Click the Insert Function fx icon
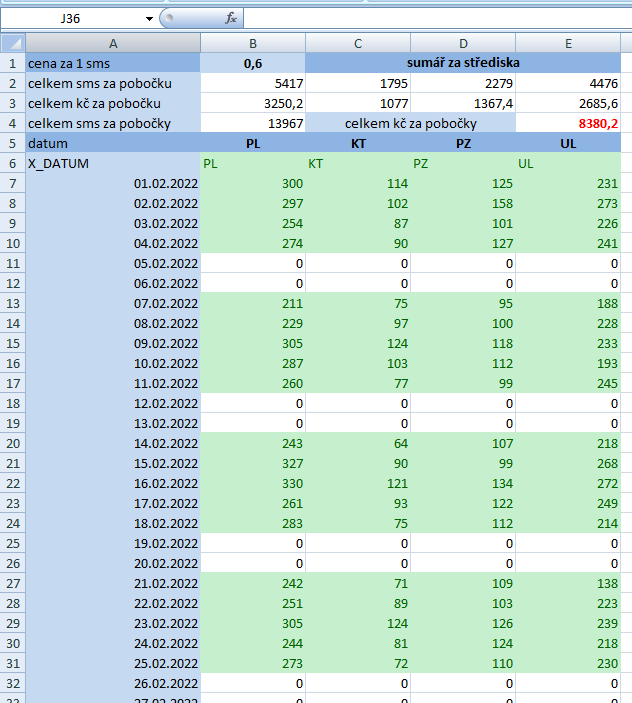632x703 pixels. (231, 18)
